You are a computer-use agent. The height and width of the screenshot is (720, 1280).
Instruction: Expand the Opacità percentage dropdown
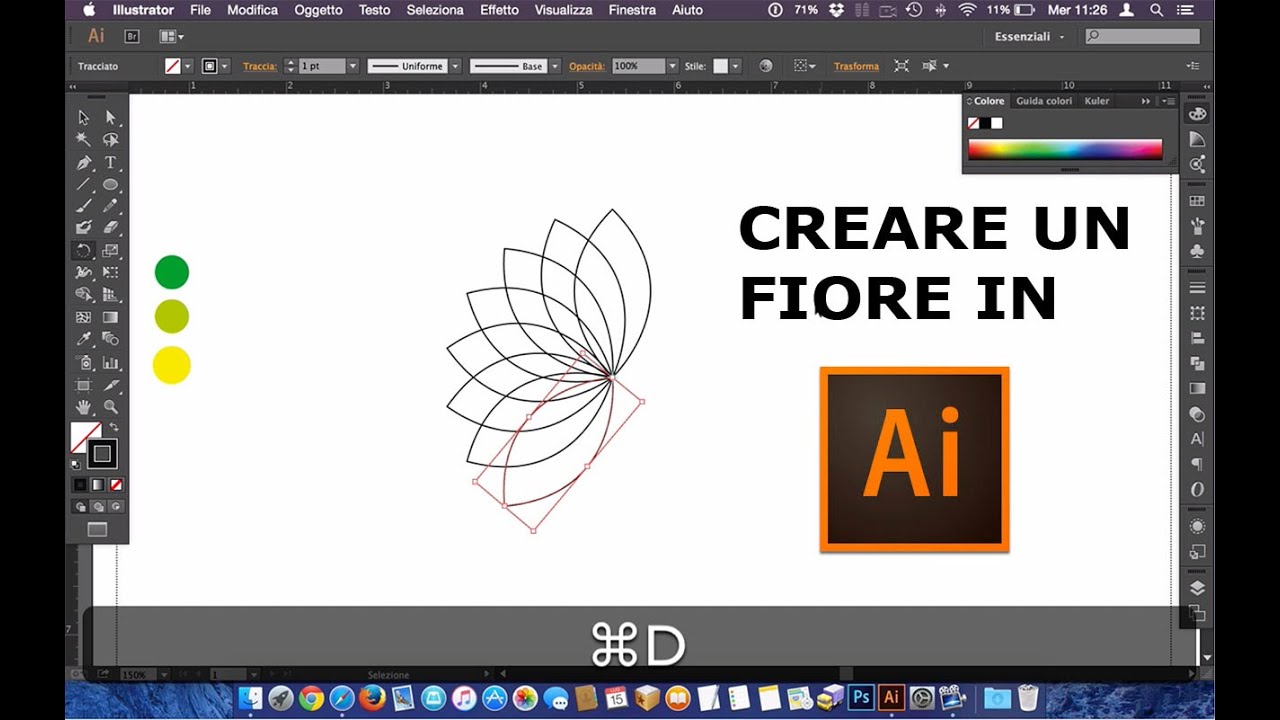(672, 66)
